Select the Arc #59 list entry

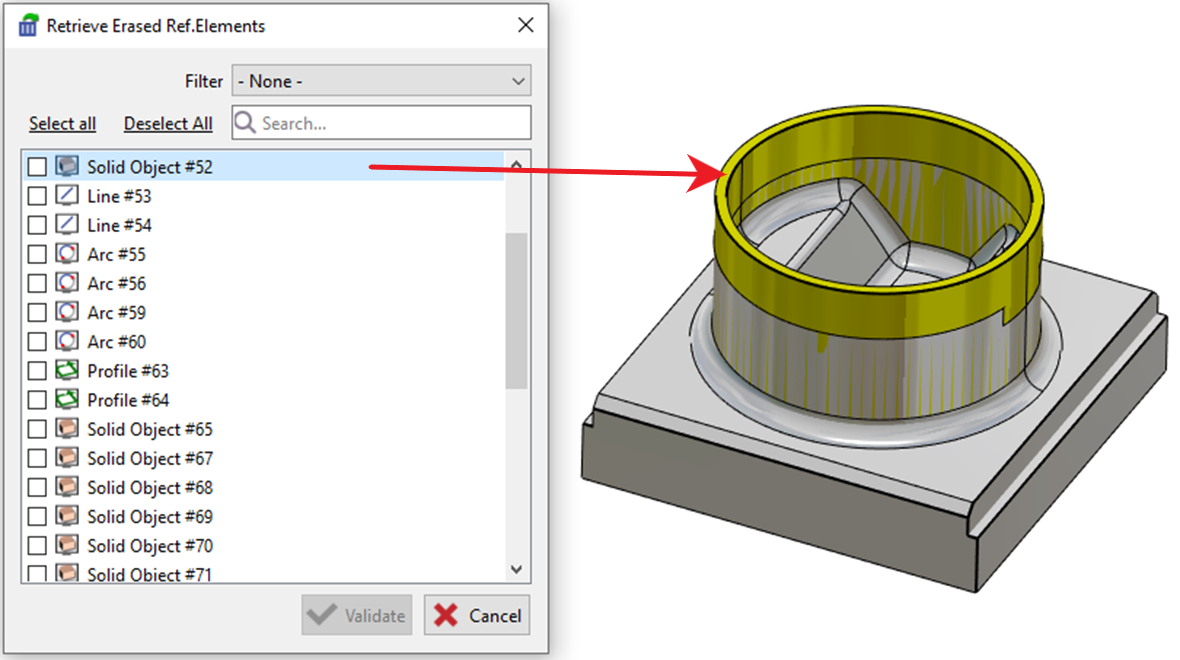point(116,313)
